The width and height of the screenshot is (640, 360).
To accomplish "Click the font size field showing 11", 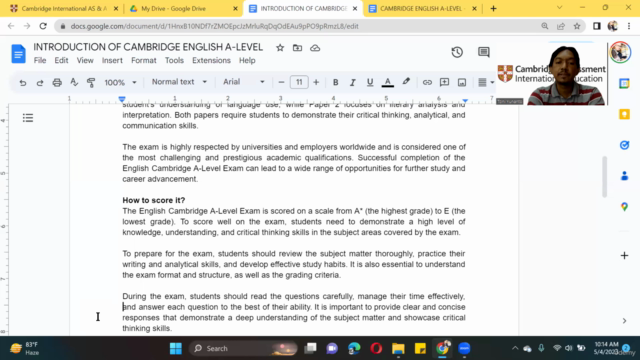I will point(299,82).
